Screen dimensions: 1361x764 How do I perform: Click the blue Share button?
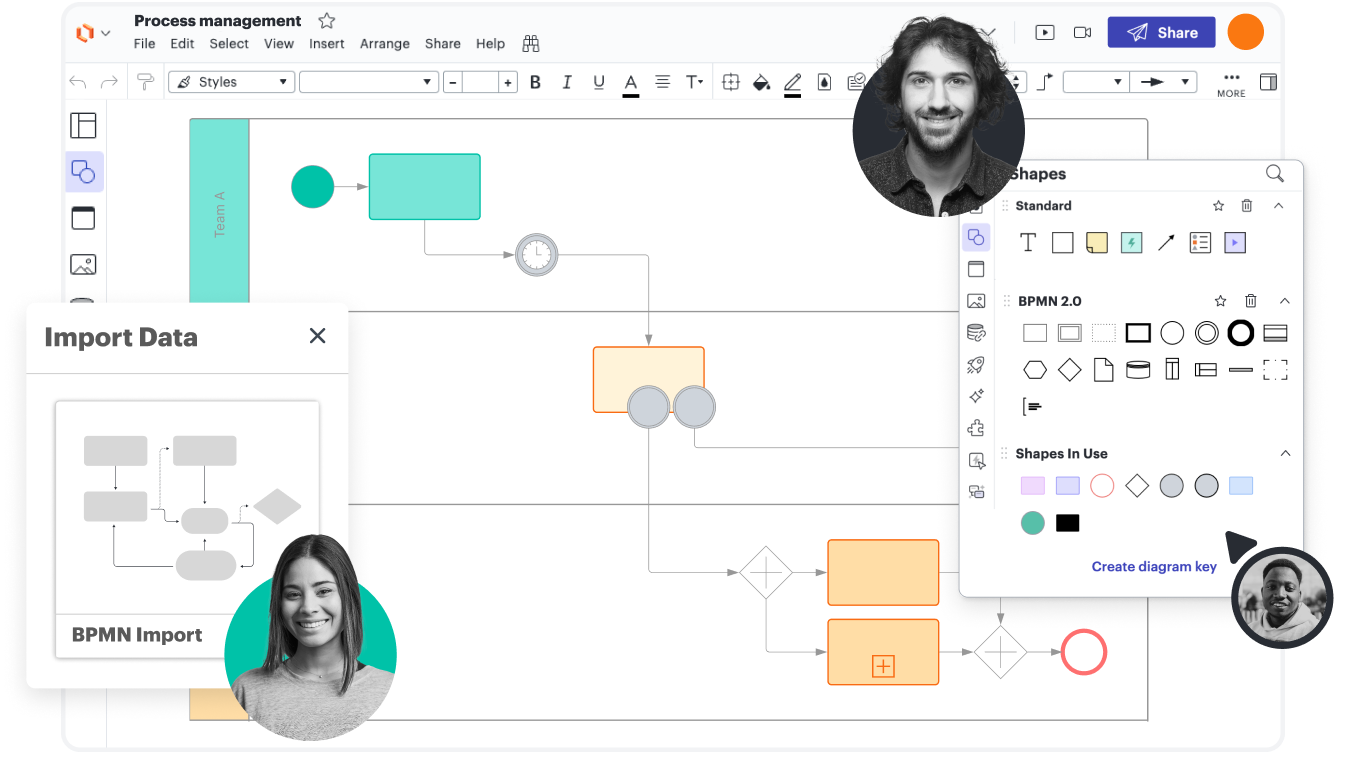pyautogui.click(x=1161, y=33)
